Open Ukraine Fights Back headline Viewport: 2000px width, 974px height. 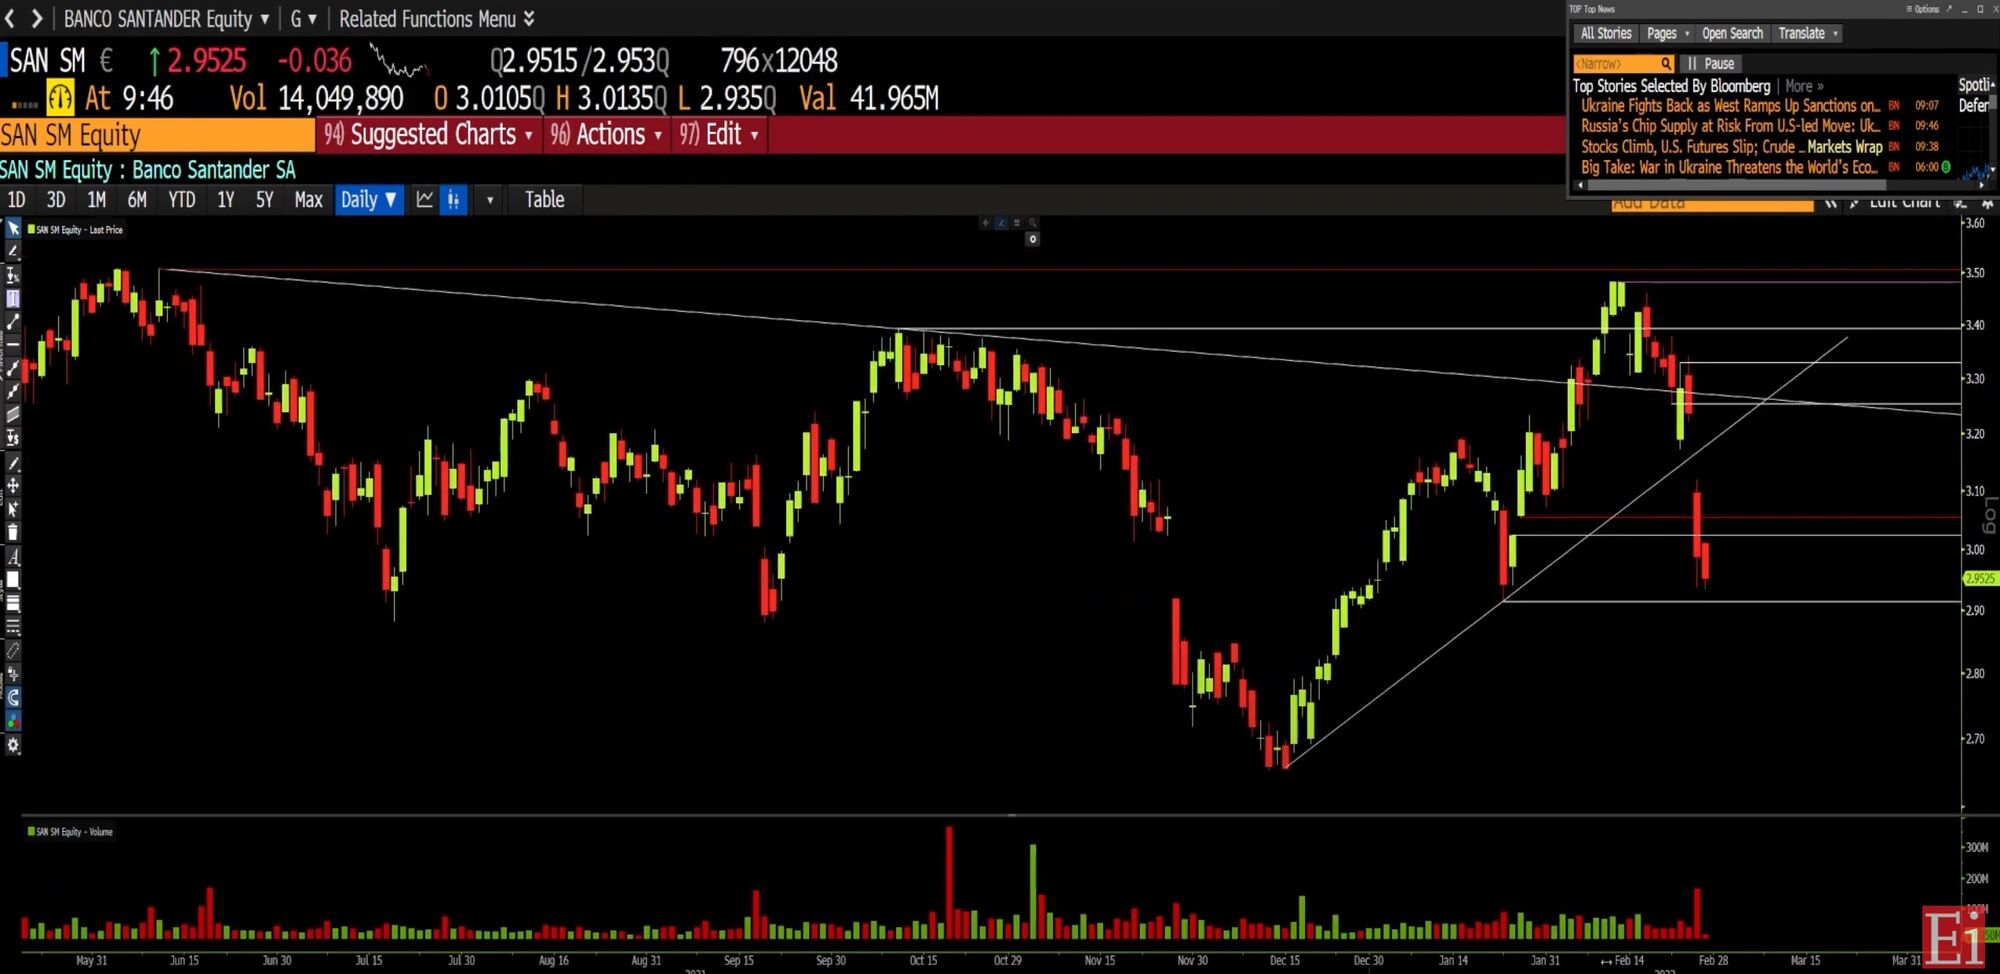(1730, 105)
